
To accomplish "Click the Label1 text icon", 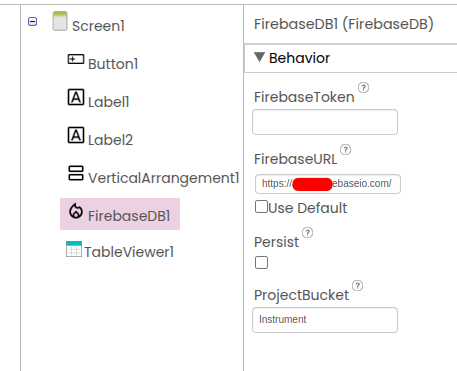I will point(76,97).
